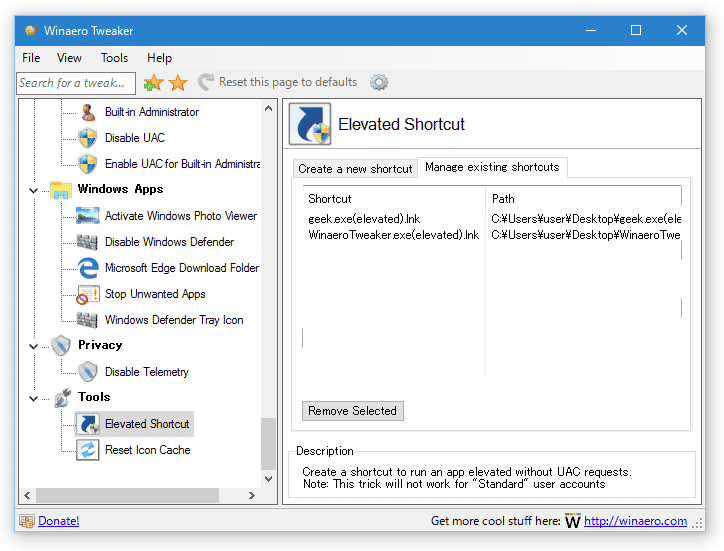Open the View menu

[x=69, y=58]
